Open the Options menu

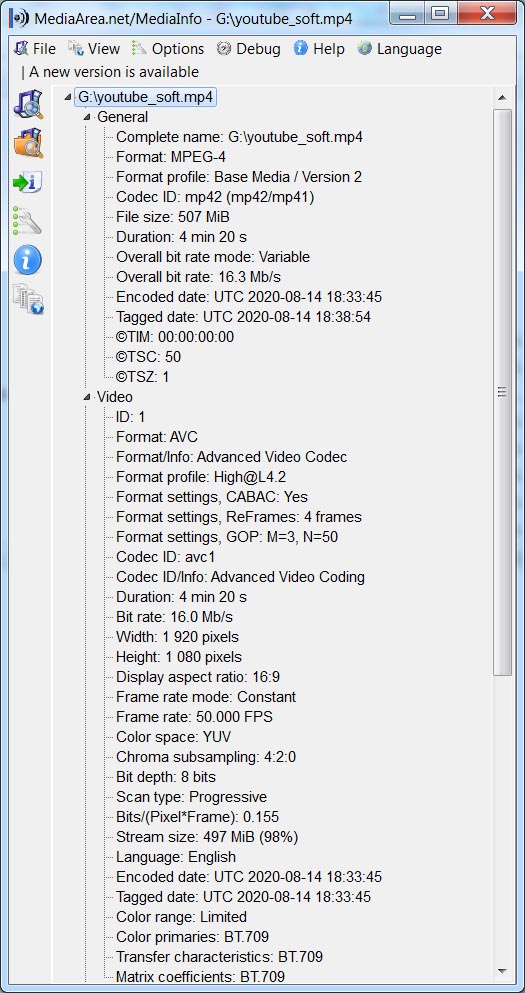click(168, 49)
